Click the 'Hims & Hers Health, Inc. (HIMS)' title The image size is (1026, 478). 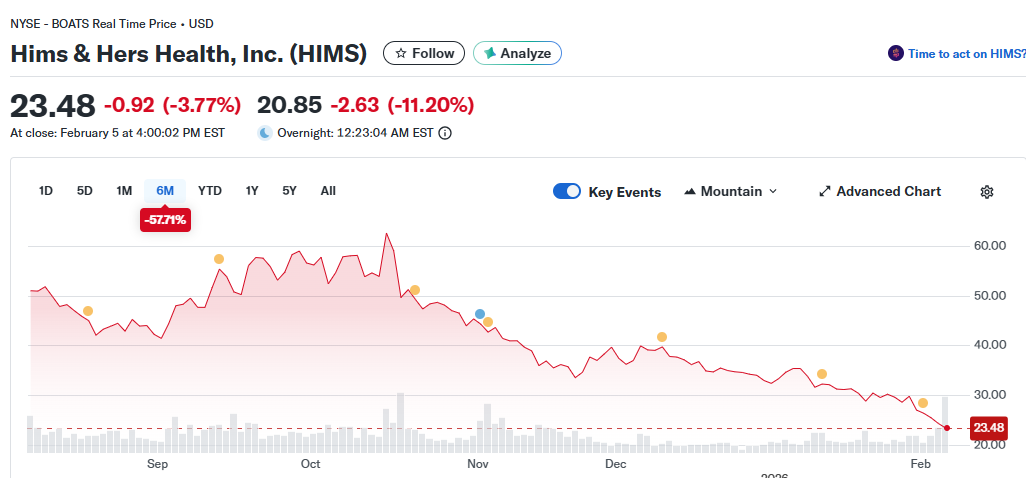coord(188,54)
